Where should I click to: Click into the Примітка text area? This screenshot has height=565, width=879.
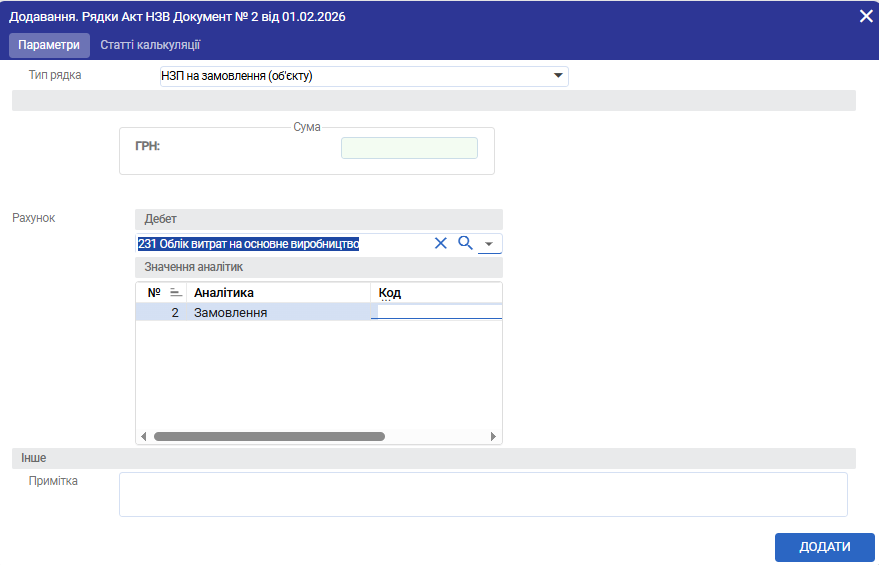point(482,494)
